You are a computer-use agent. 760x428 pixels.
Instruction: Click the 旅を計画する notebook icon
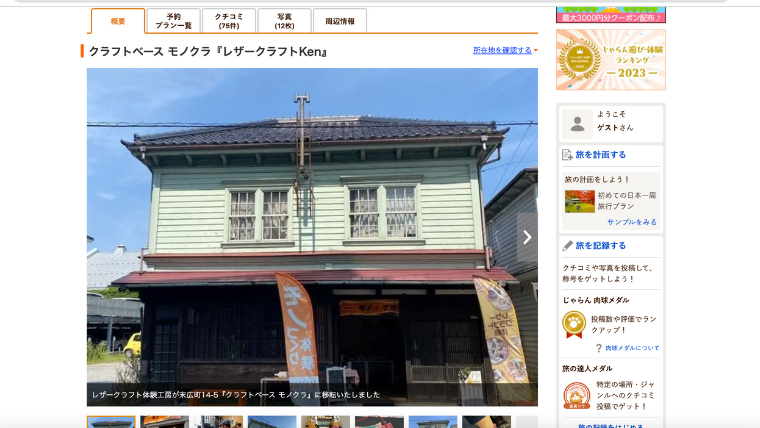coord(568,155)
